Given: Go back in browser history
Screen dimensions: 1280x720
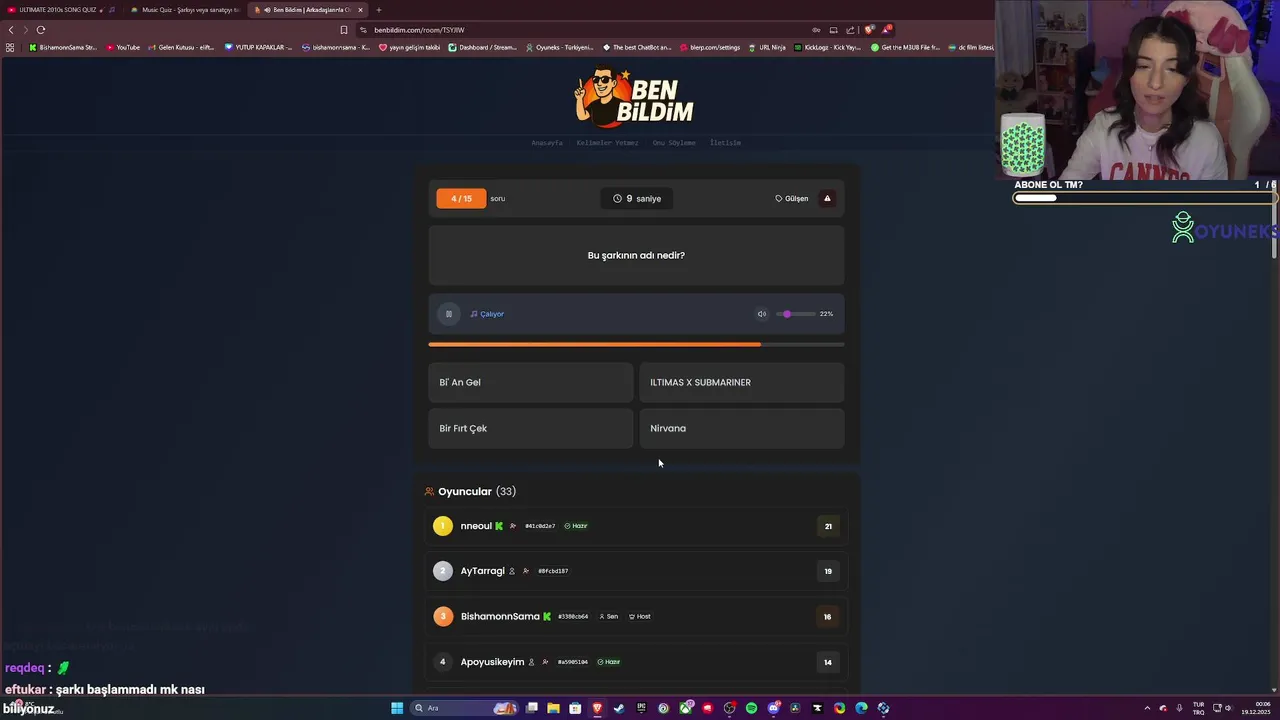Looking at the screenshot, I should 11,30.
